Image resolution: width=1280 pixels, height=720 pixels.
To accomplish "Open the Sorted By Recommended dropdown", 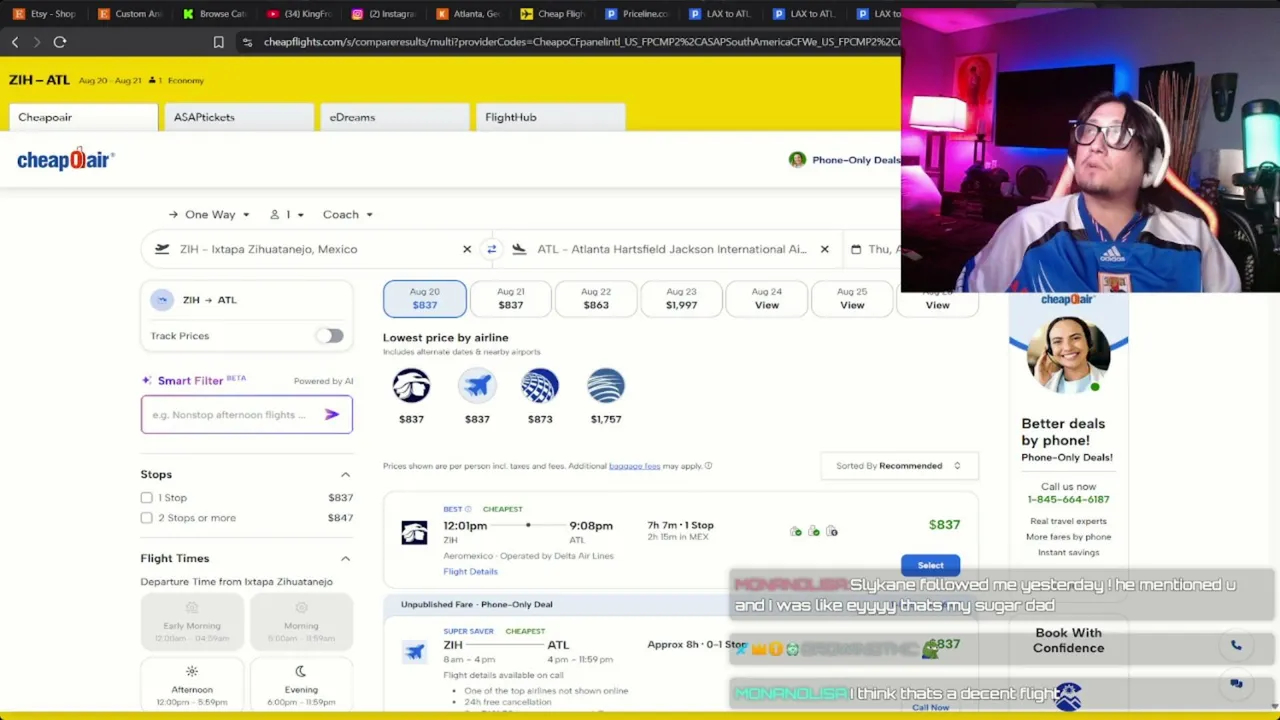I will click(x=899, y=466).
